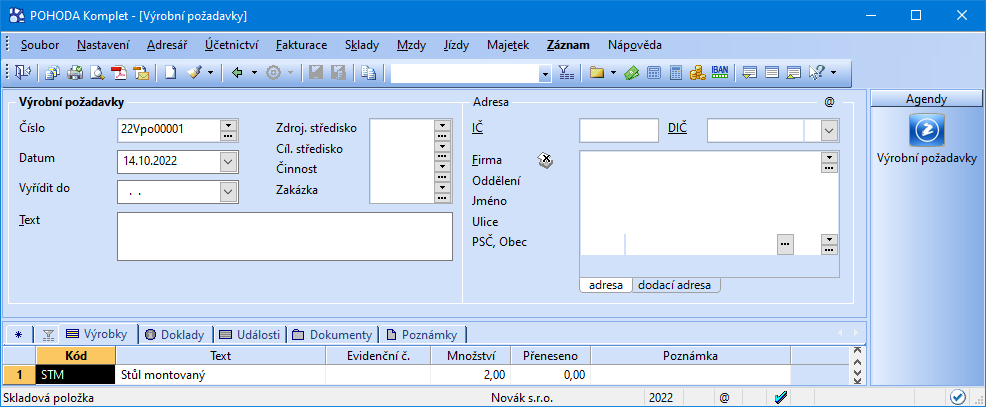Expand the brush icon dropdown arrow
The width and height of the screenshot is (986, 407).
point(211,73)
